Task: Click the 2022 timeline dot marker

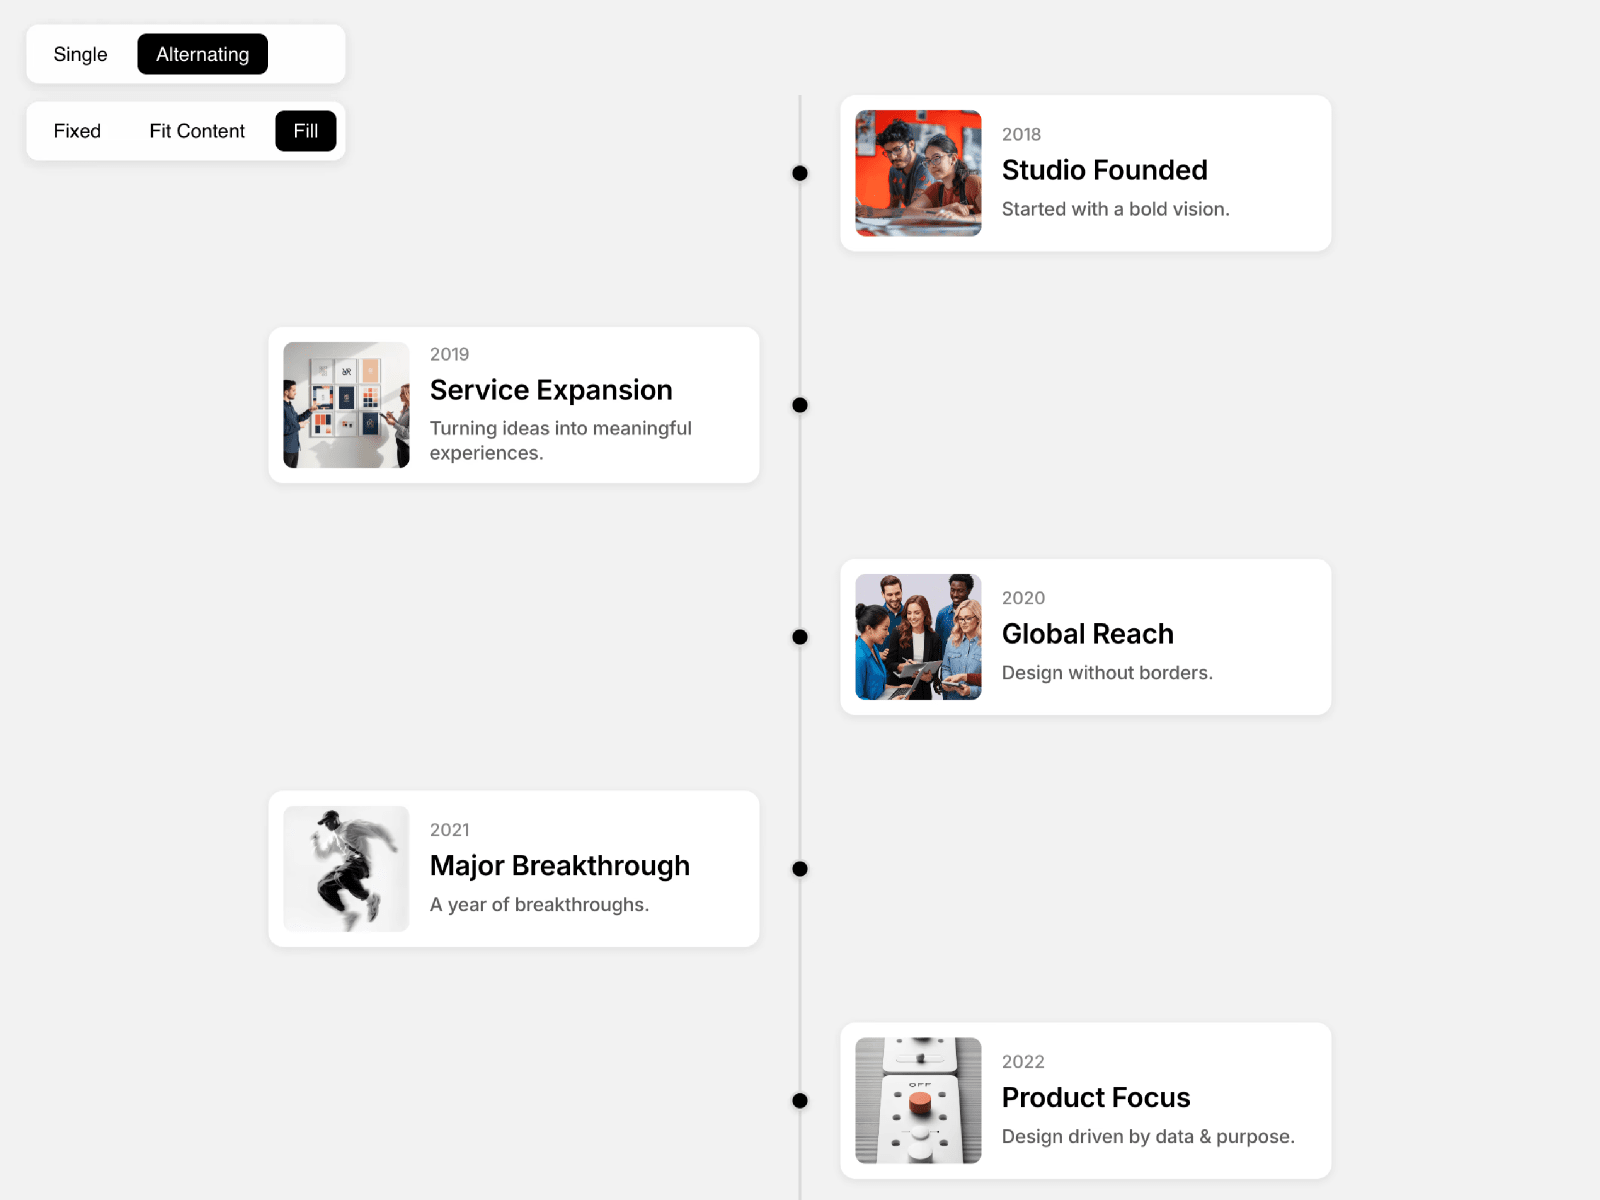Action: pyautogui.click(x=800, y=1101)
